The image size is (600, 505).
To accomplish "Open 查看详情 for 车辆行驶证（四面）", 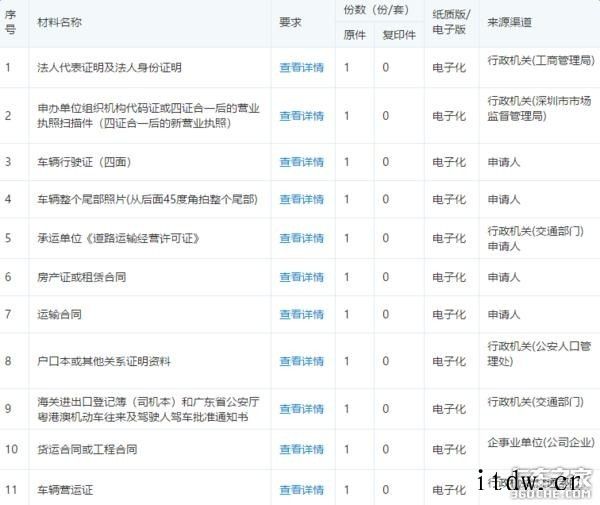I will [x=302, y=162].
